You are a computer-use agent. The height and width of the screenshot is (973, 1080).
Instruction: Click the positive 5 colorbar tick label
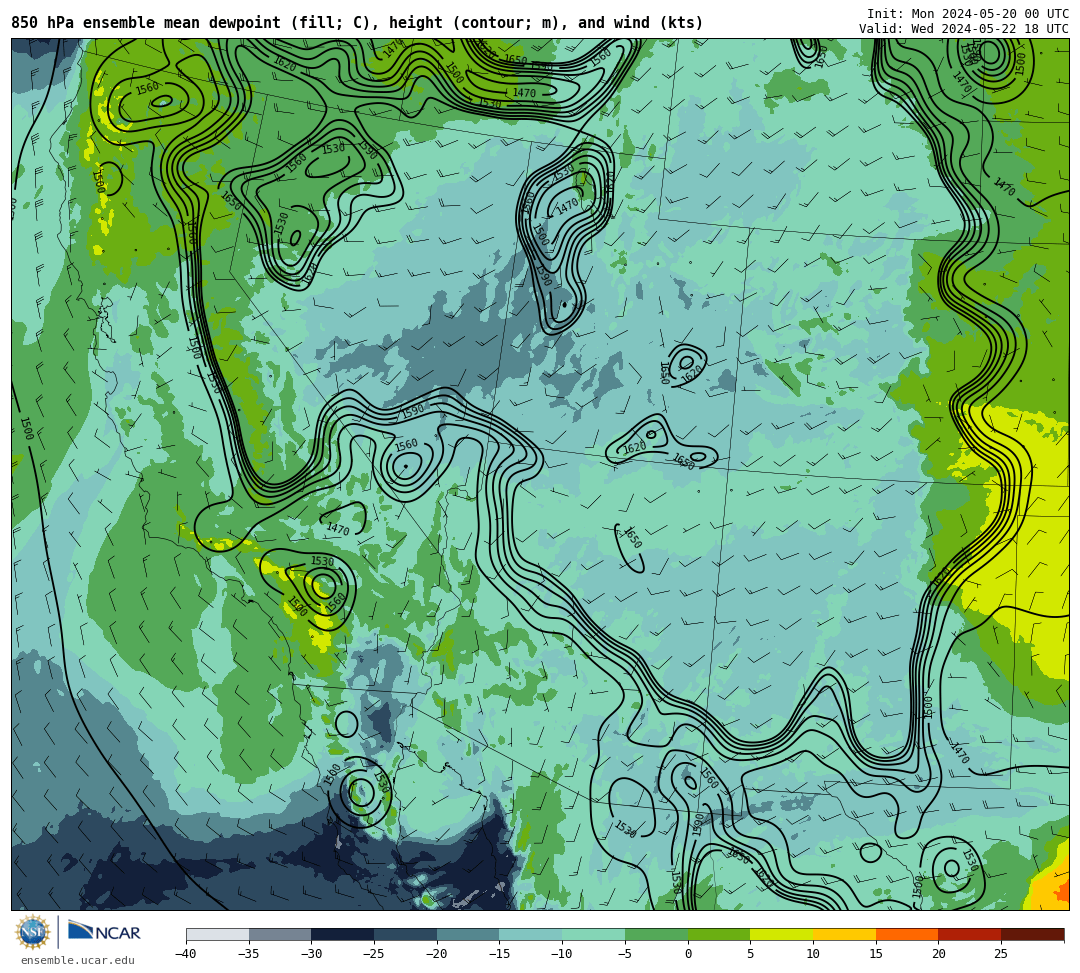click(x=750, y=954)
